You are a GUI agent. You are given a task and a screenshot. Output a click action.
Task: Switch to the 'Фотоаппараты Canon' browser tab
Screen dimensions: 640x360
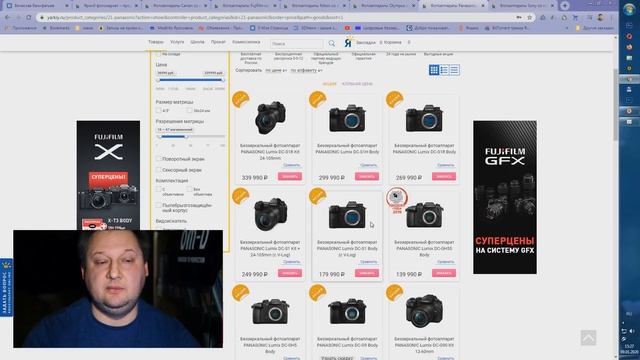pos(177,6)
